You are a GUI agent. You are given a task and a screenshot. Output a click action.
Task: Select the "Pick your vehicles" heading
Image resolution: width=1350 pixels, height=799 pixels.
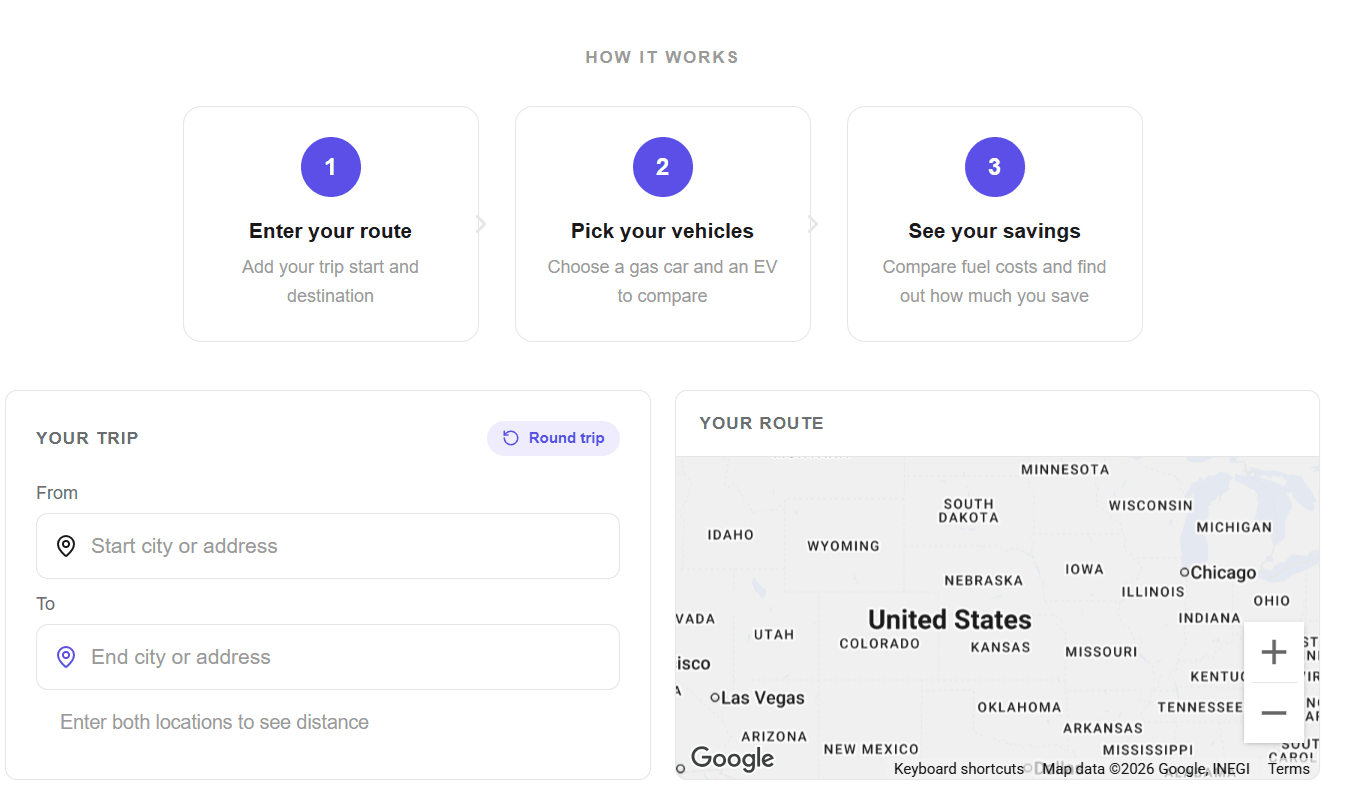tap(663, 231)
